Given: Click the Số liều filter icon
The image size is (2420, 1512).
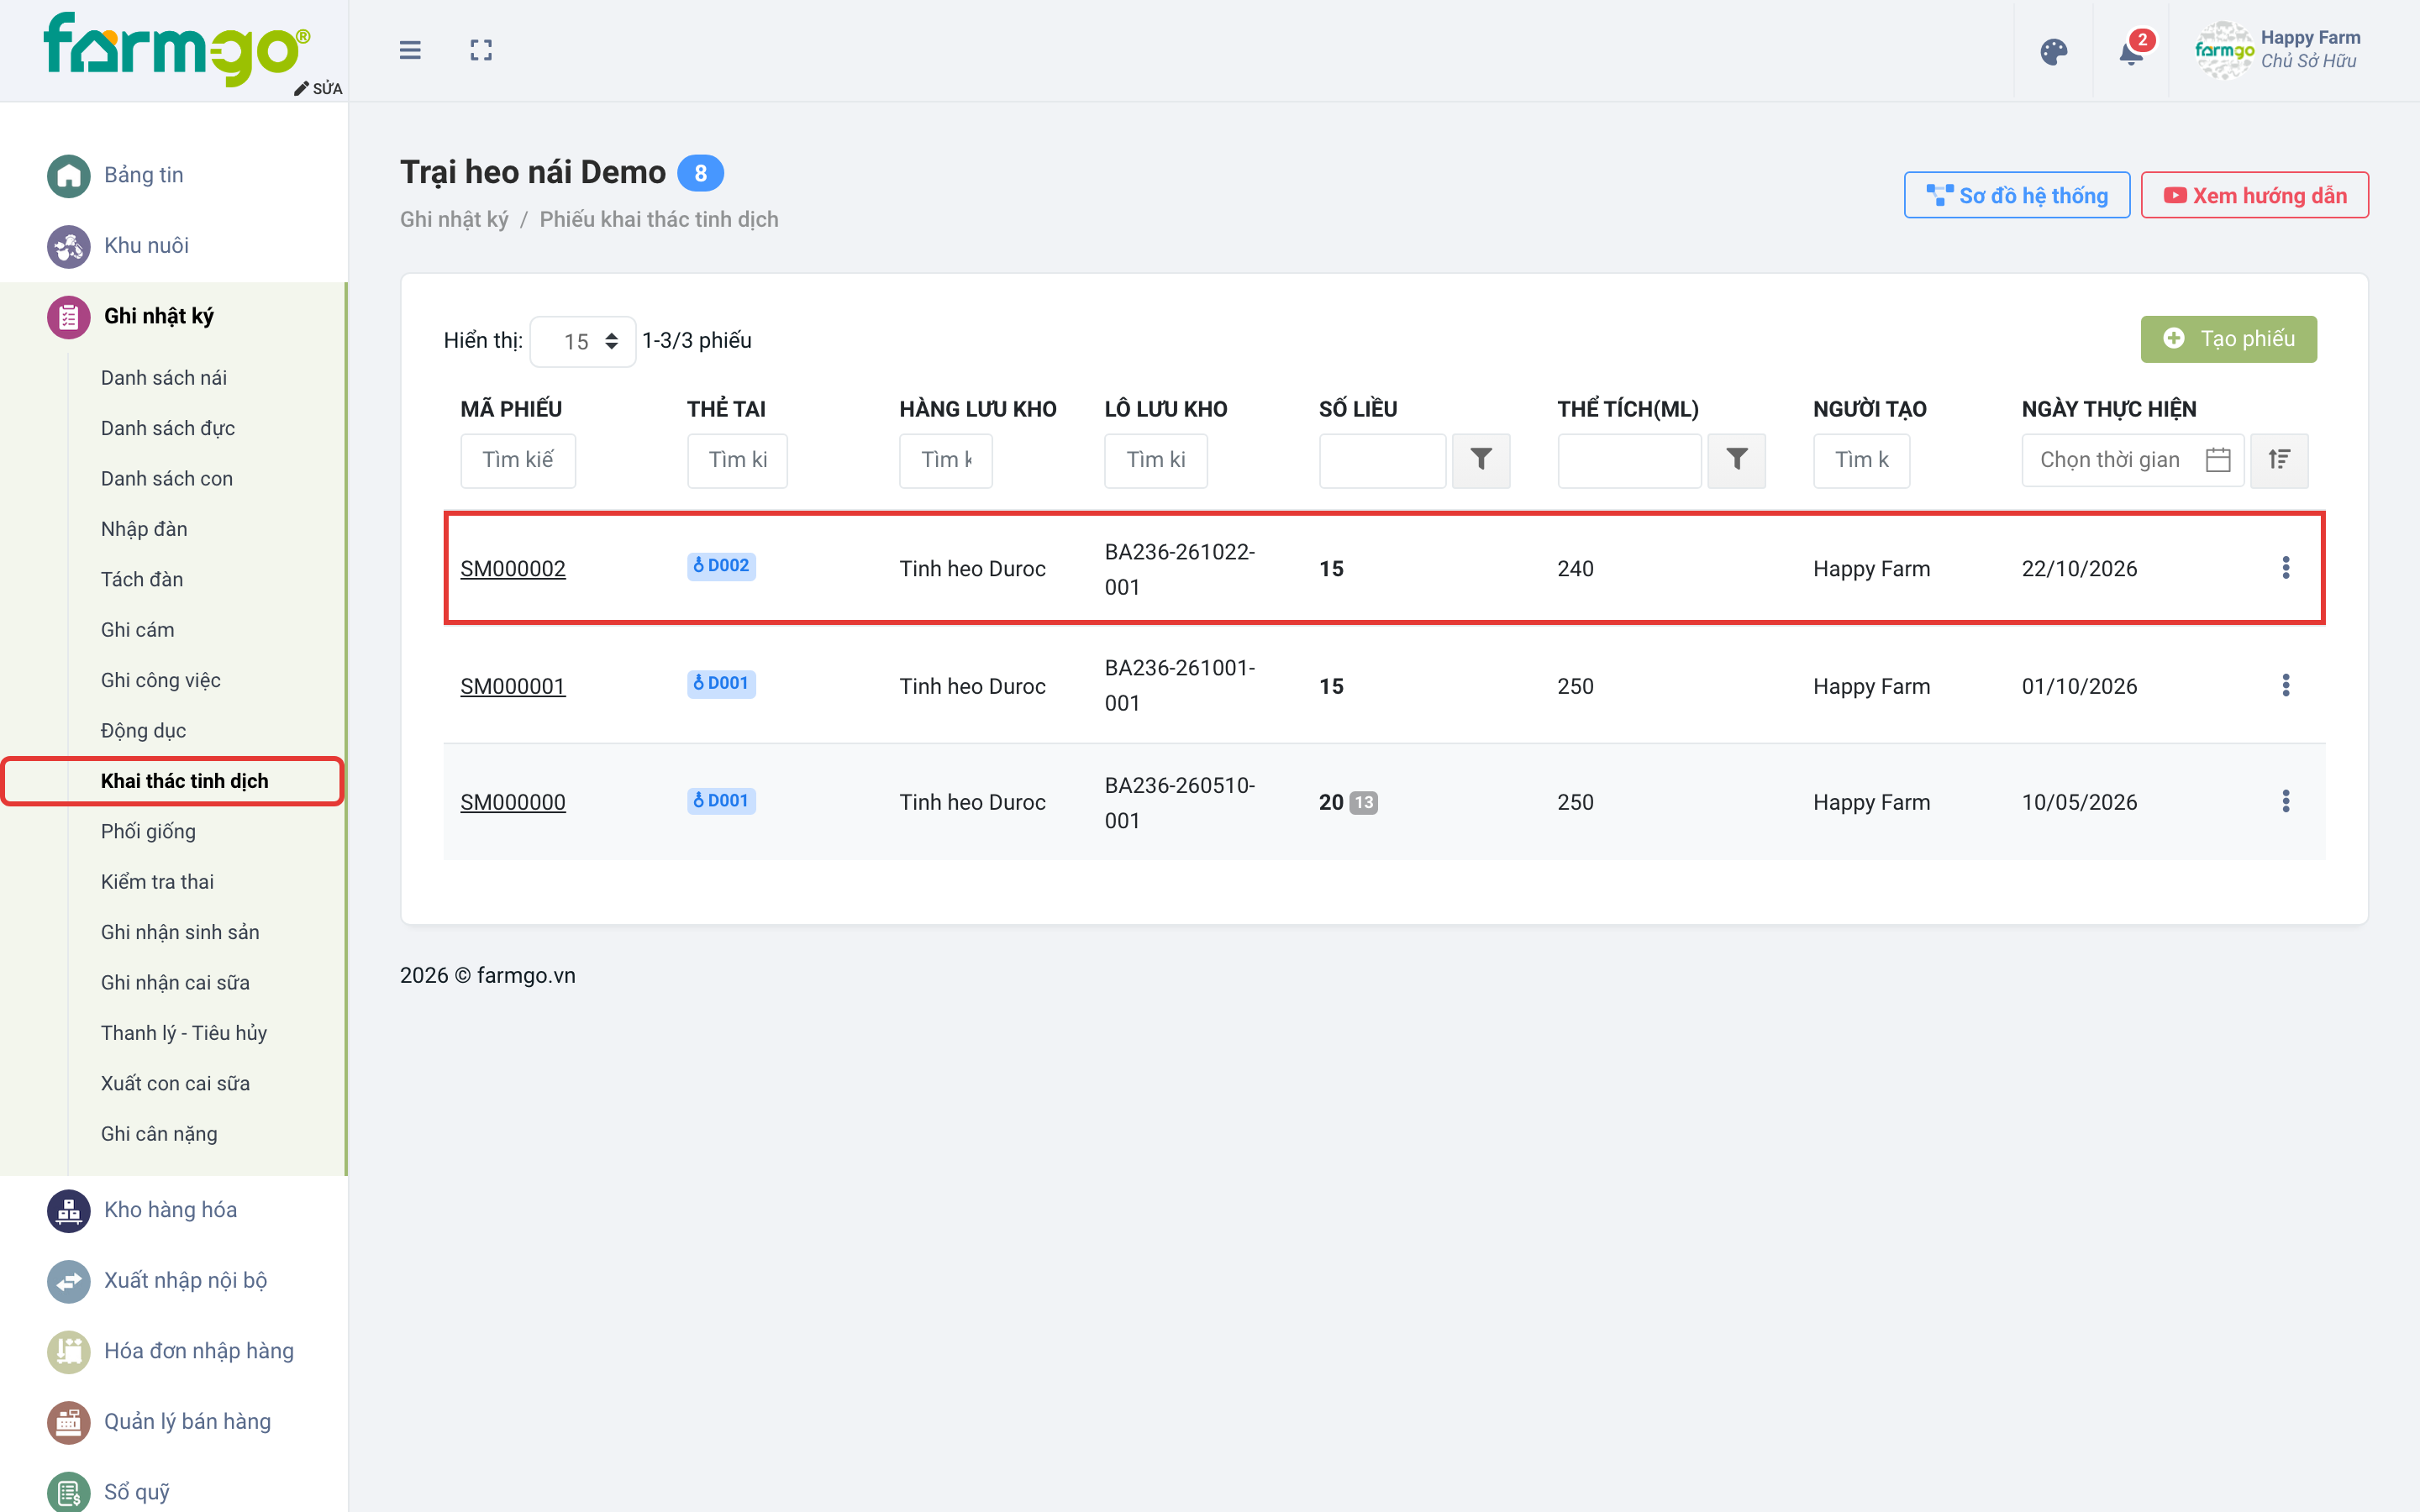Looking at the screenshot, I should (x=1481, y=460).
